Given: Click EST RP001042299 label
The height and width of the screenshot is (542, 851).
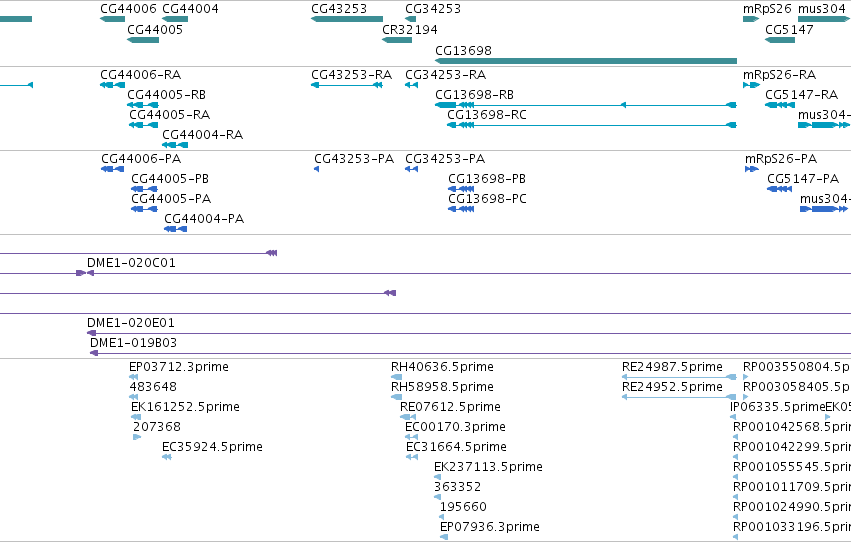Looking at the screenshot, I should click(x=792, y=447).
